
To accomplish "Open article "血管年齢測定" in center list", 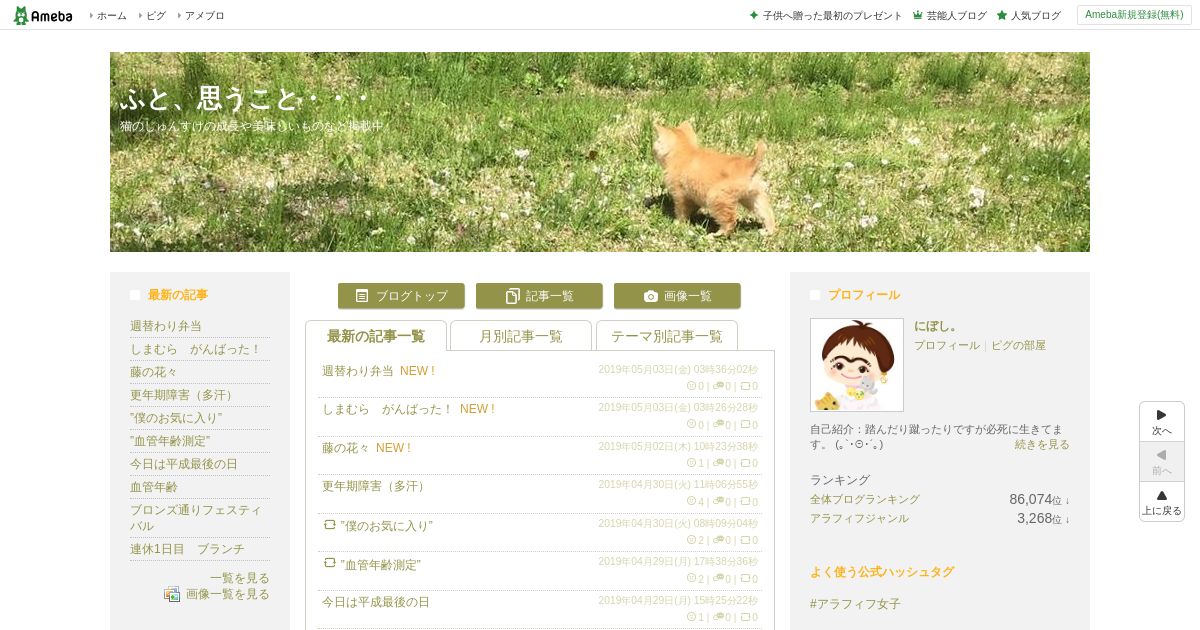I will click(x=380, y=565).
